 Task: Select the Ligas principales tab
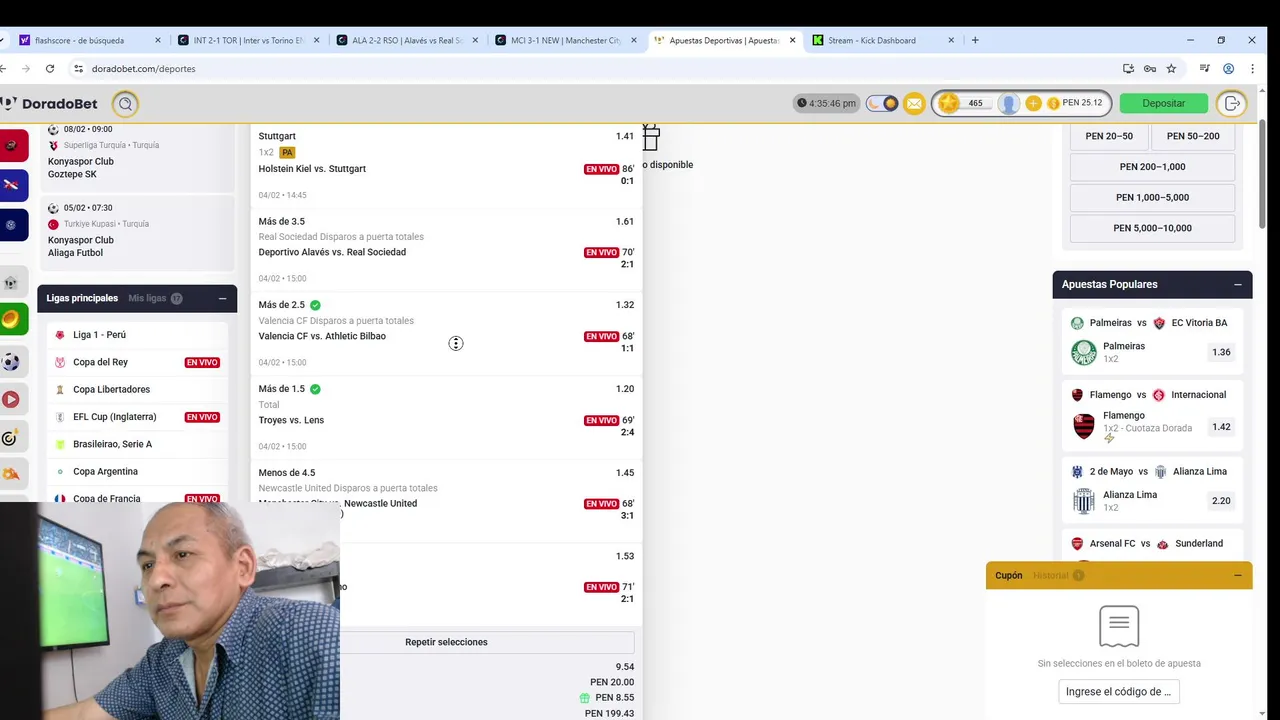(x=82, y=298)
